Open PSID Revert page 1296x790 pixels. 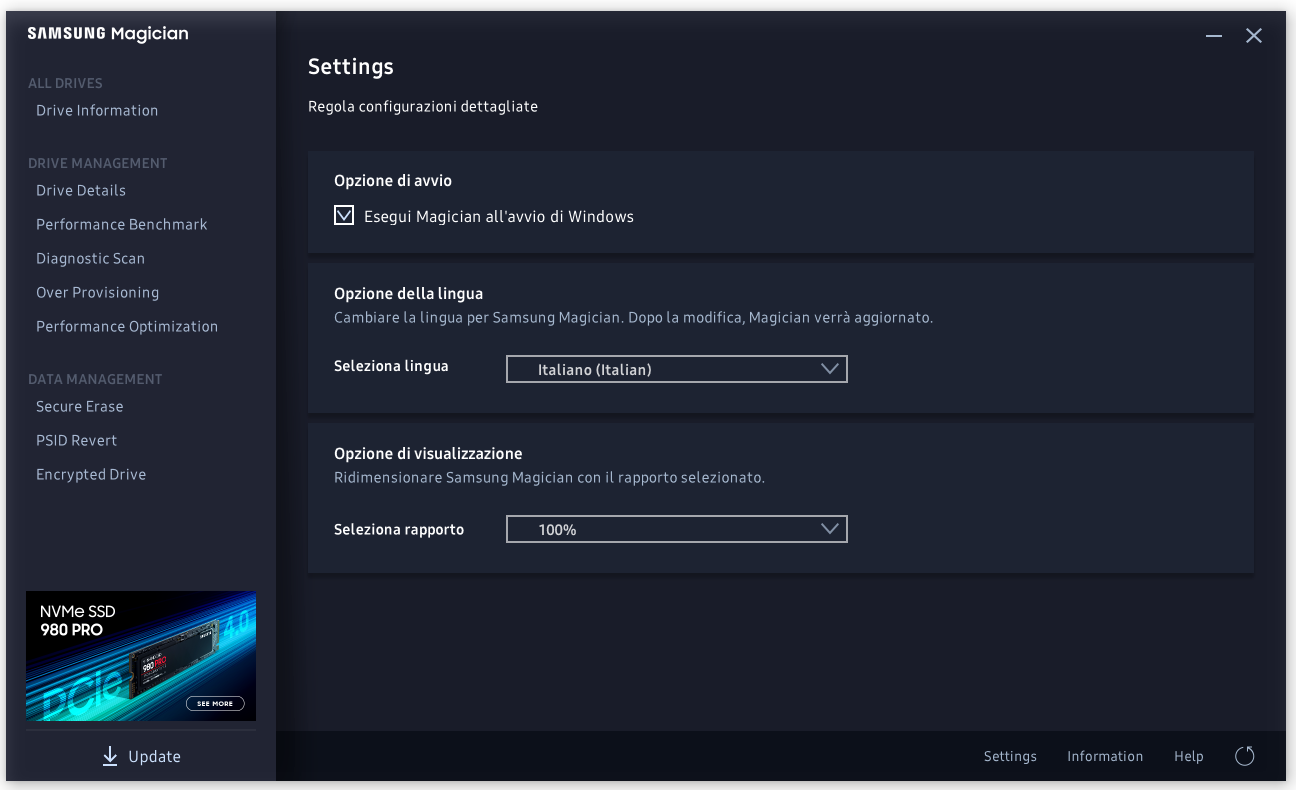coord(76,440)
